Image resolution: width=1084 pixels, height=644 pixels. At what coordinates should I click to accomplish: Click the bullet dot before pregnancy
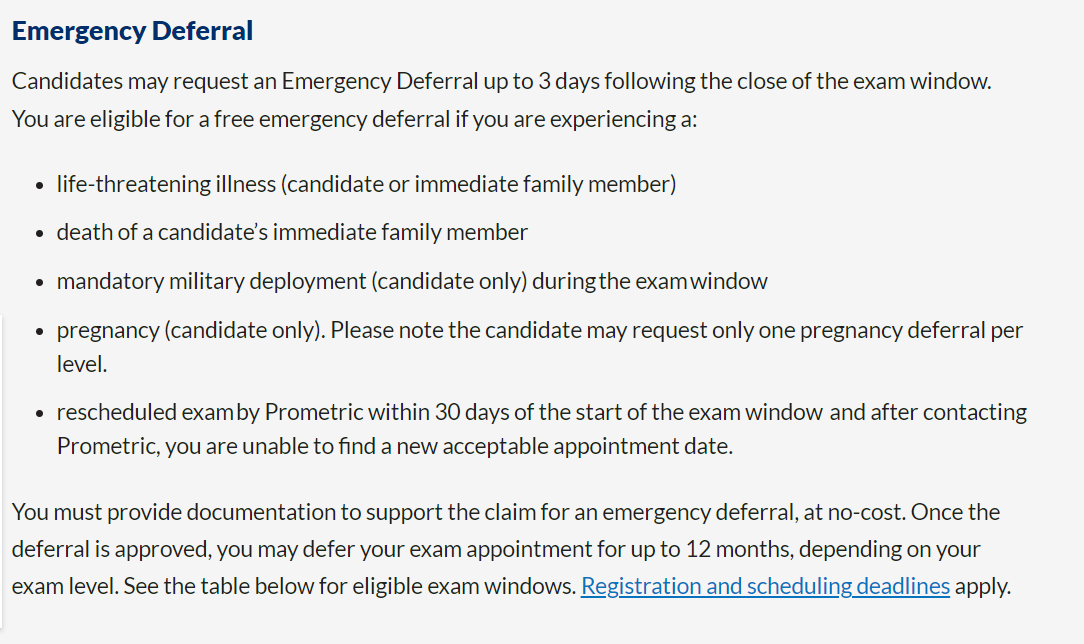tap(38, 332)
